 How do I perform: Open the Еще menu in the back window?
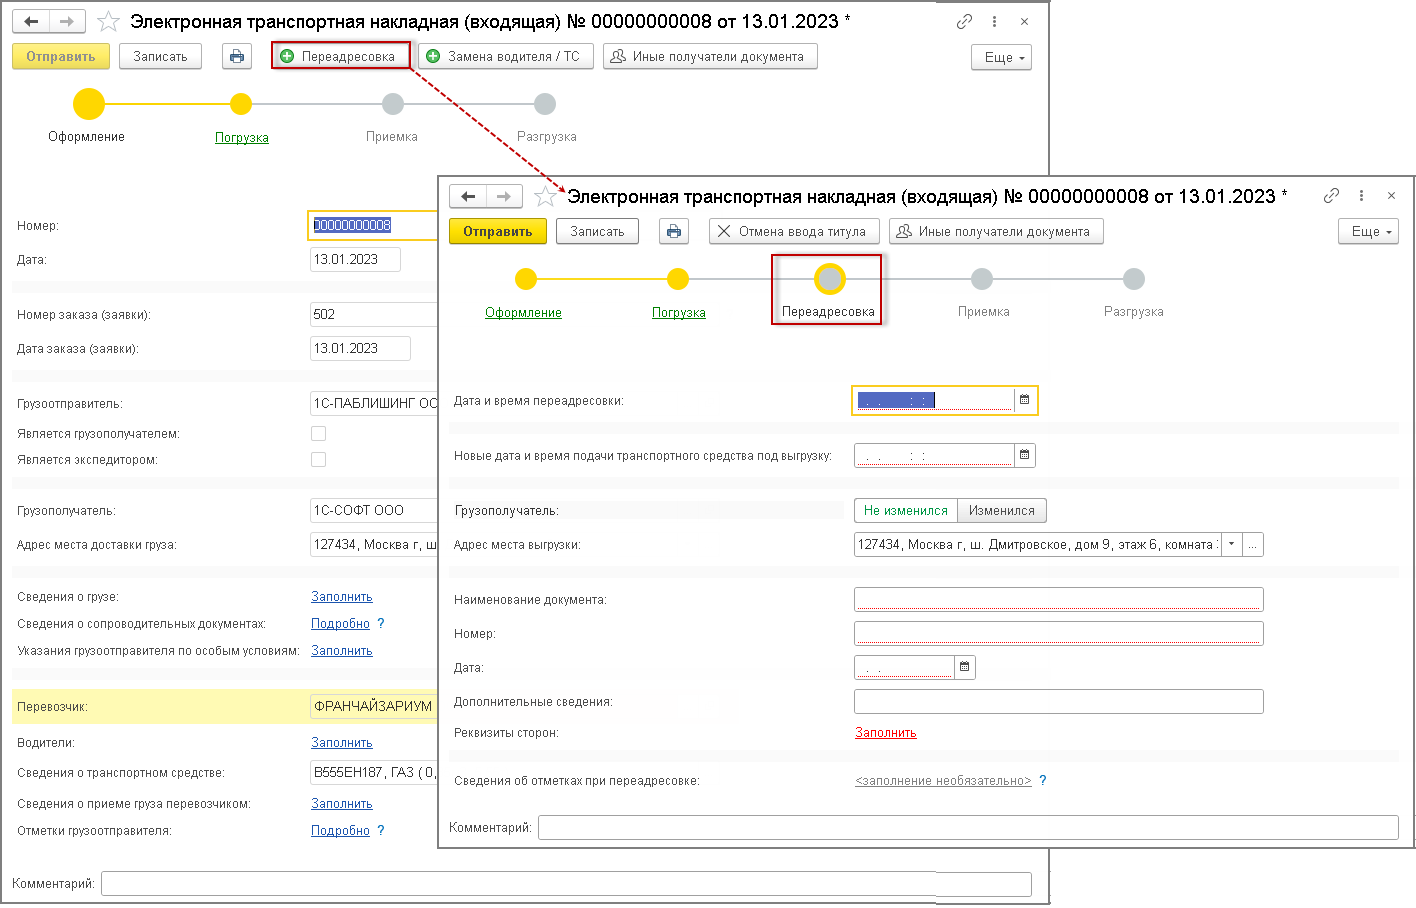click(1001, 57)
